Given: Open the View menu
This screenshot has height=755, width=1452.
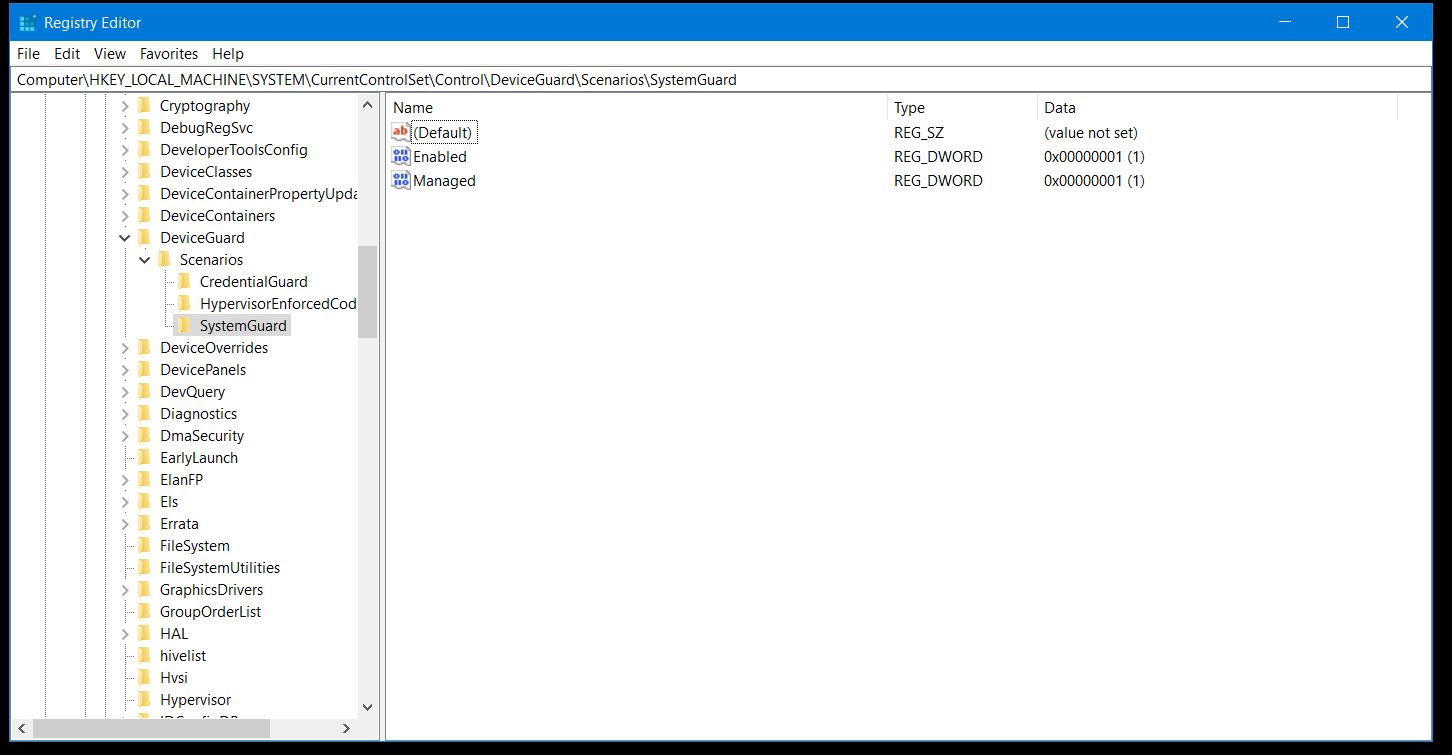Looking at the screenshot, I should point(110,54).
